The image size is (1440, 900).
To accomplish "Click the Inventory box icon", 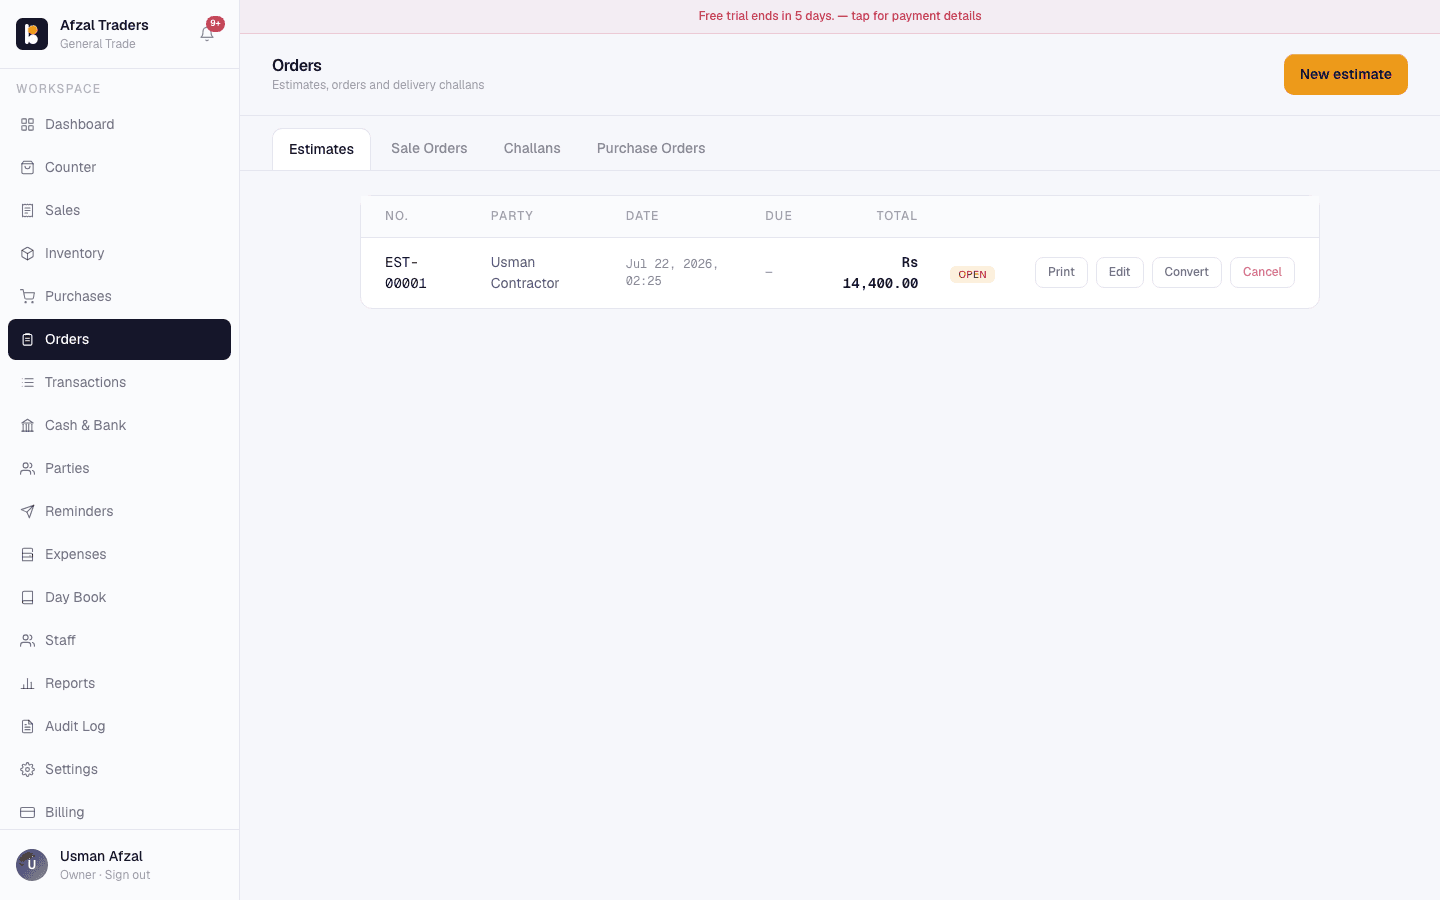I will [x=28, y=254].
